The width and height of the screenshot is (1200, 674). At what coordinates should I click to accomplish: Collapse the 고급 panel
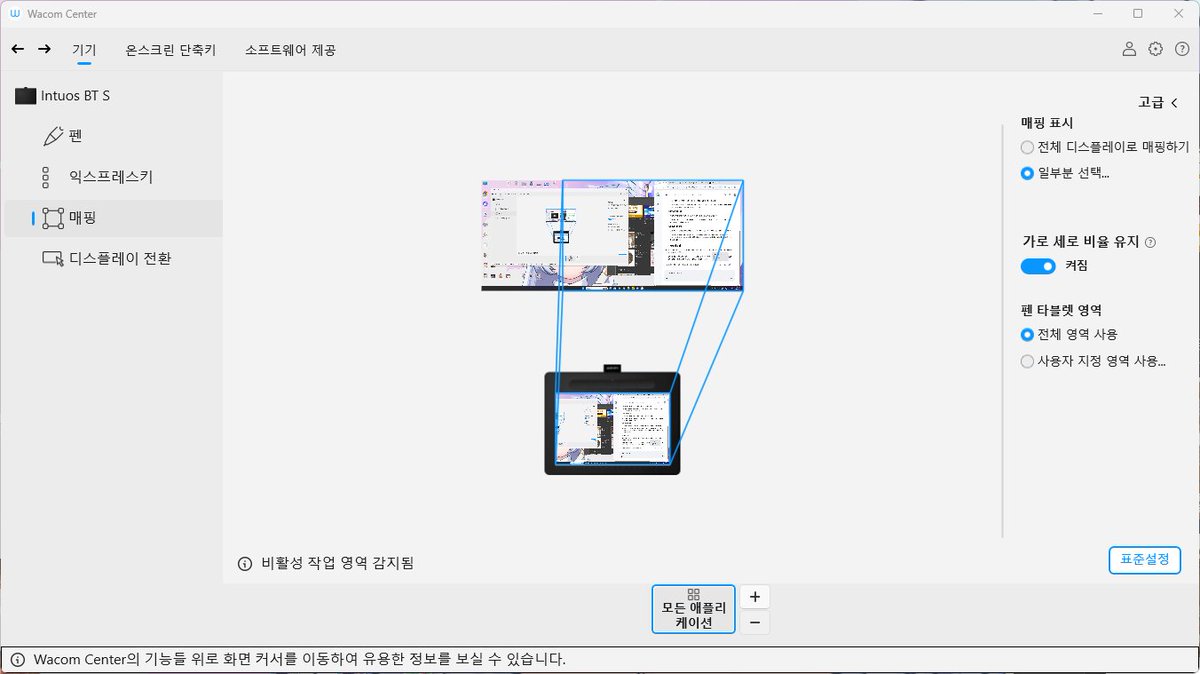coord(1159,102)
